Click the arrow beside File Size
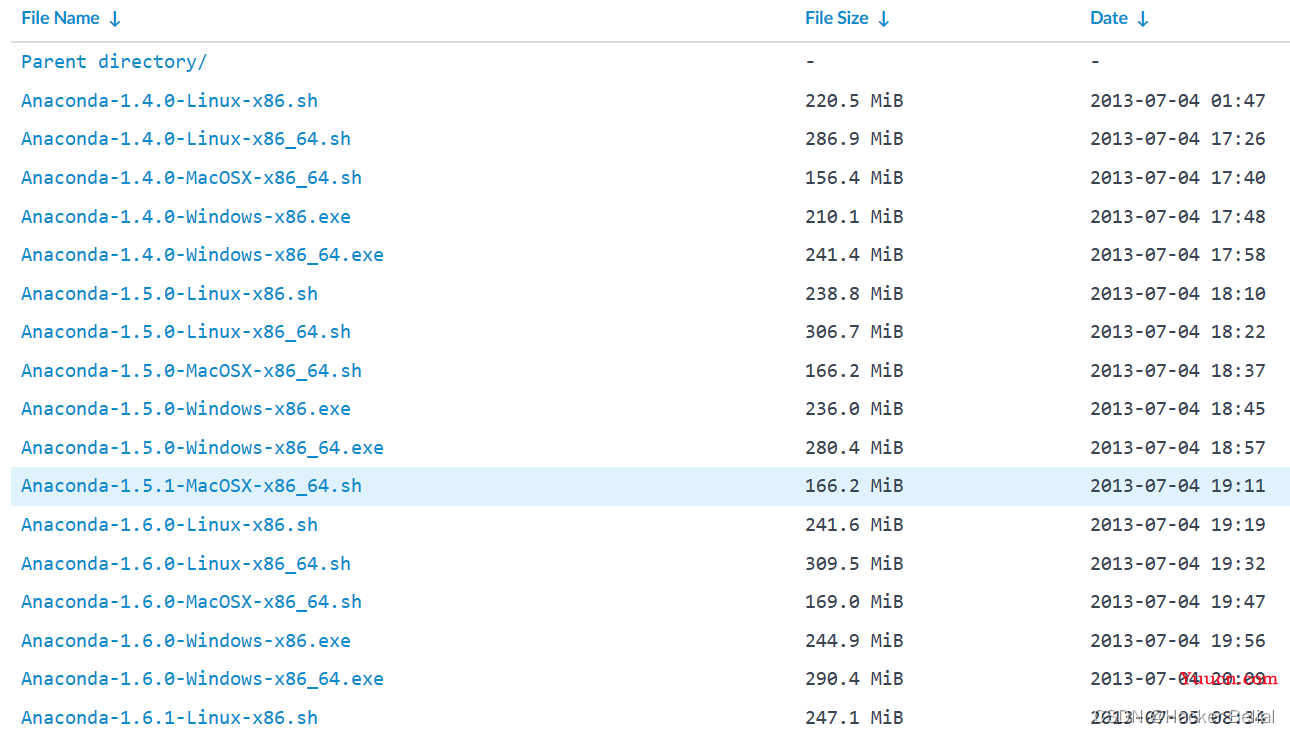1290x733 pixels. (883, 19)
